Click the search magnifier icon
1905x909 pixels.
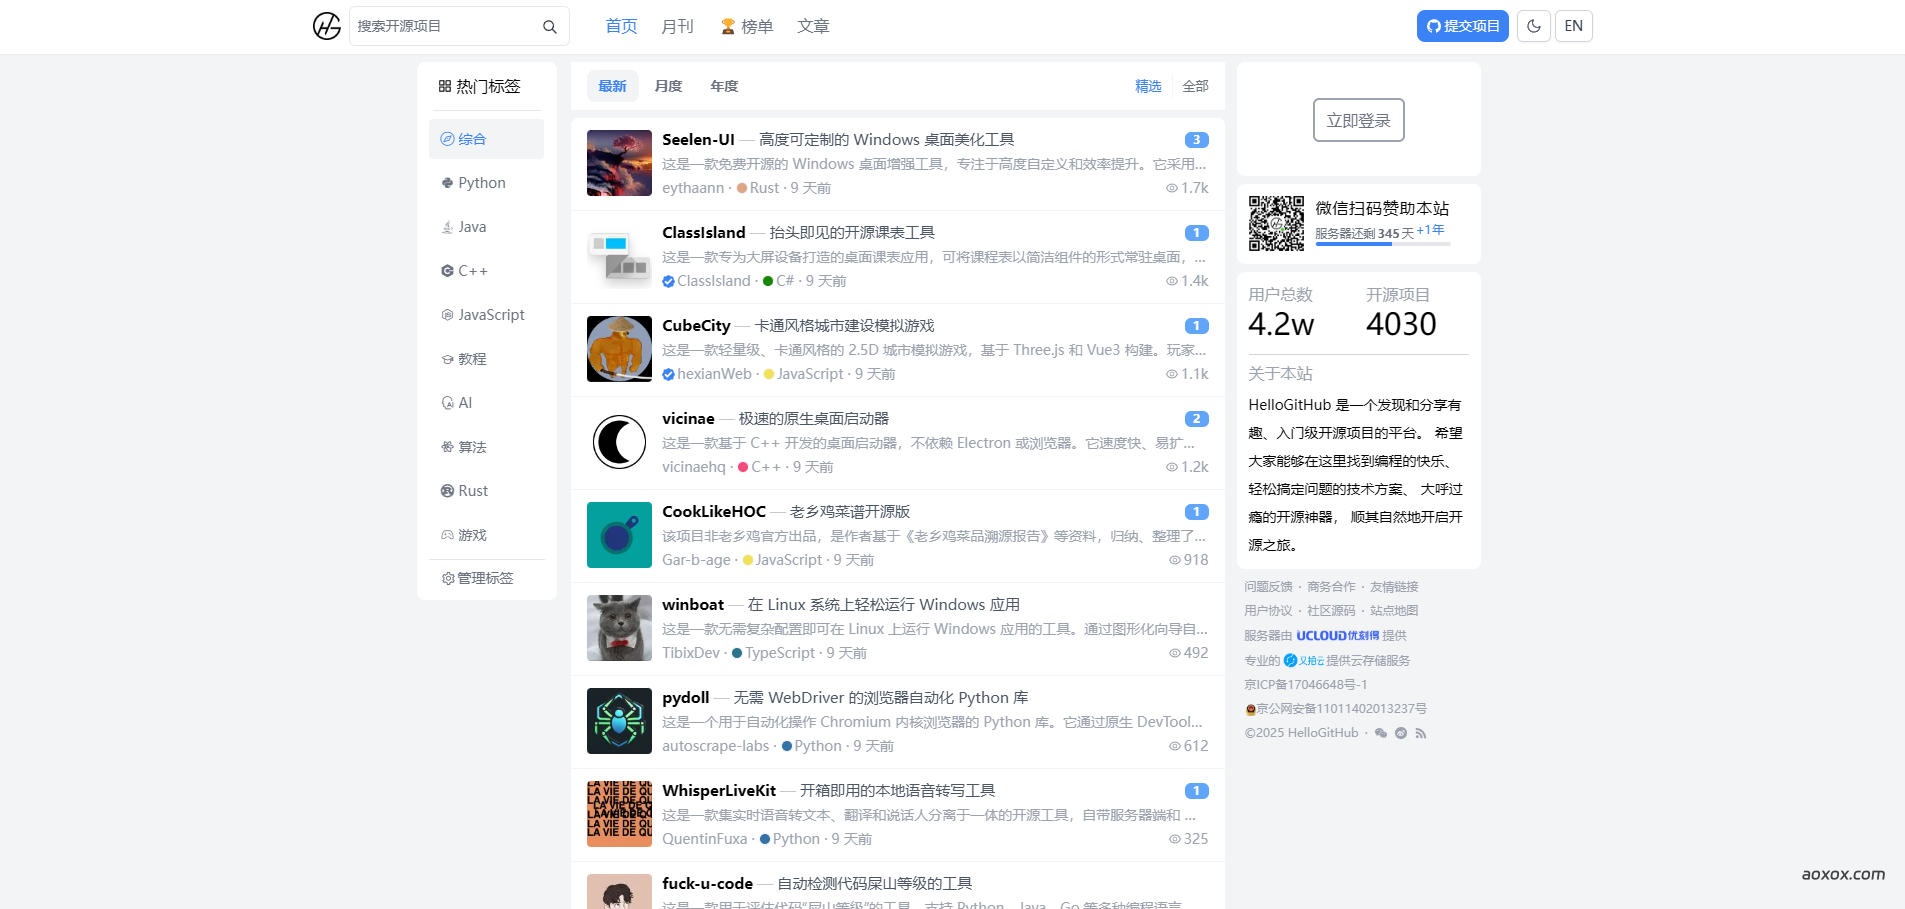pyautogui.click(x=549, y=27)
